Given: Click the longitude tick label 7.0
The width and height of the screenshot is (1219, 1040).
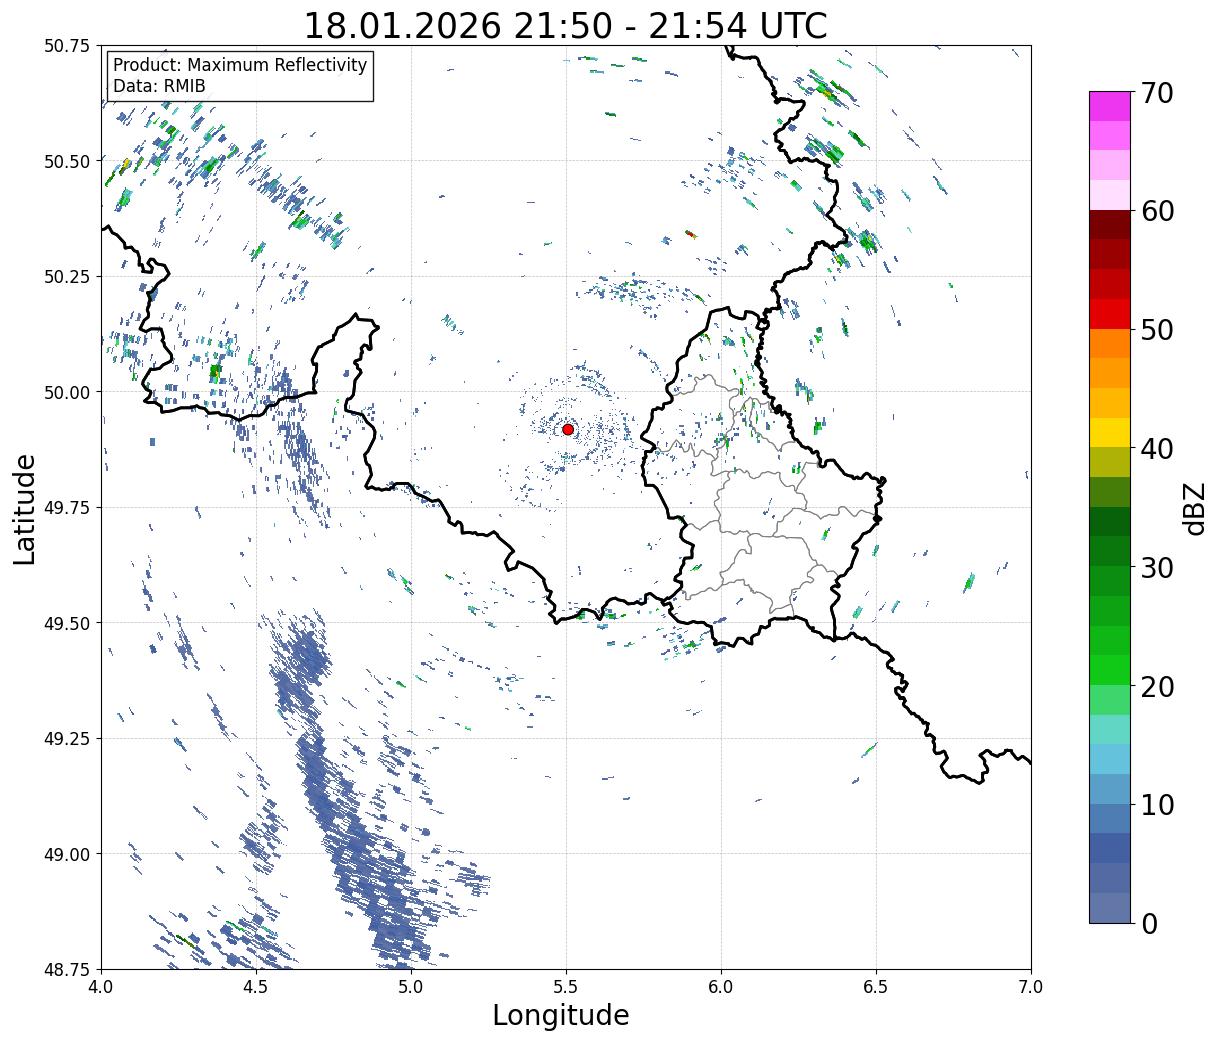Looking at the screenshot, I should [1031, 987].
